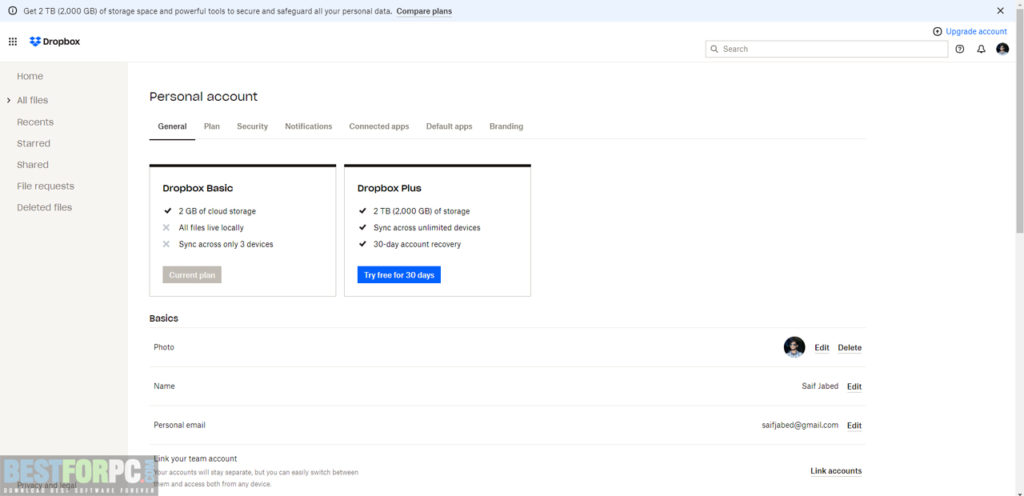Dismiss the storage promotion banner

(1000, 11)
